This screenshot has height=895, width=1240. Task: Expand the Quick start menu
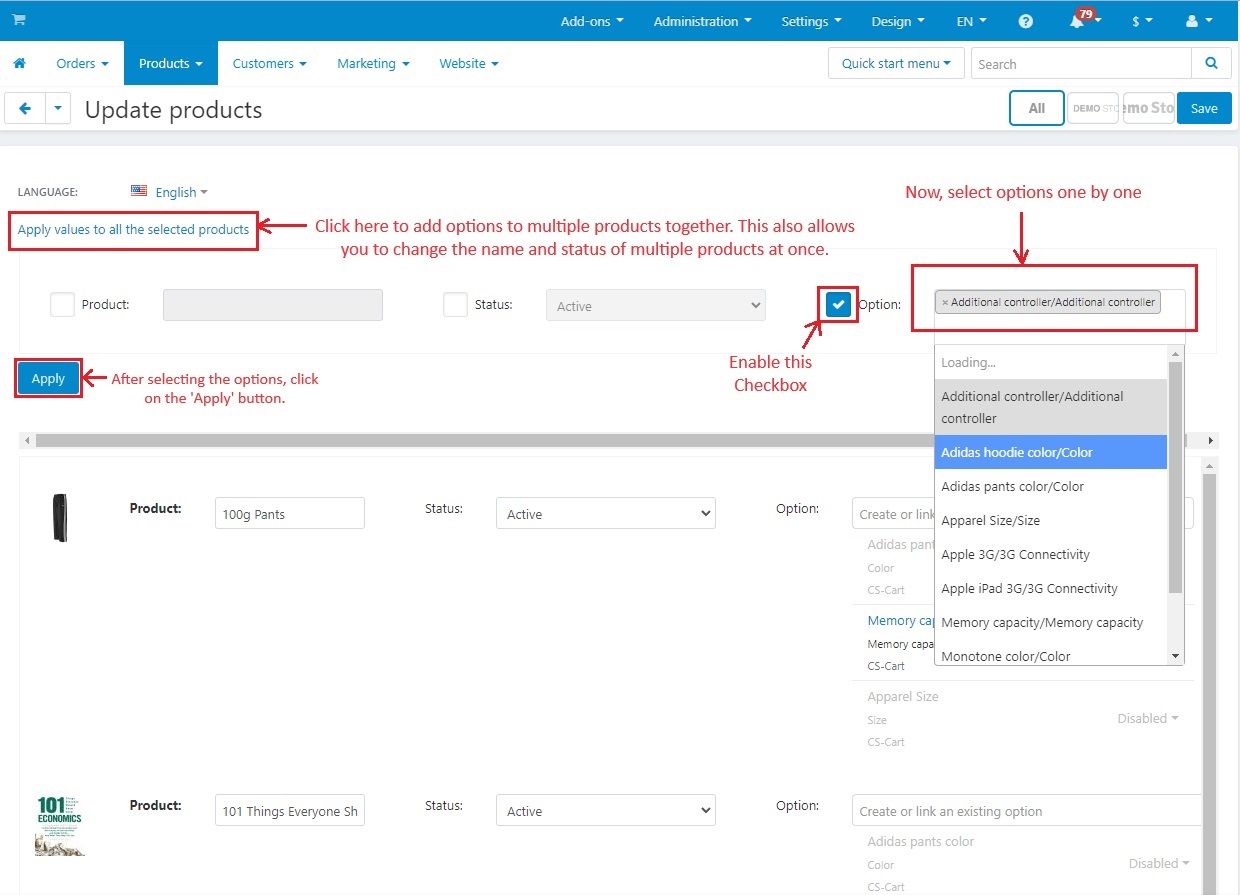[895, 63]
